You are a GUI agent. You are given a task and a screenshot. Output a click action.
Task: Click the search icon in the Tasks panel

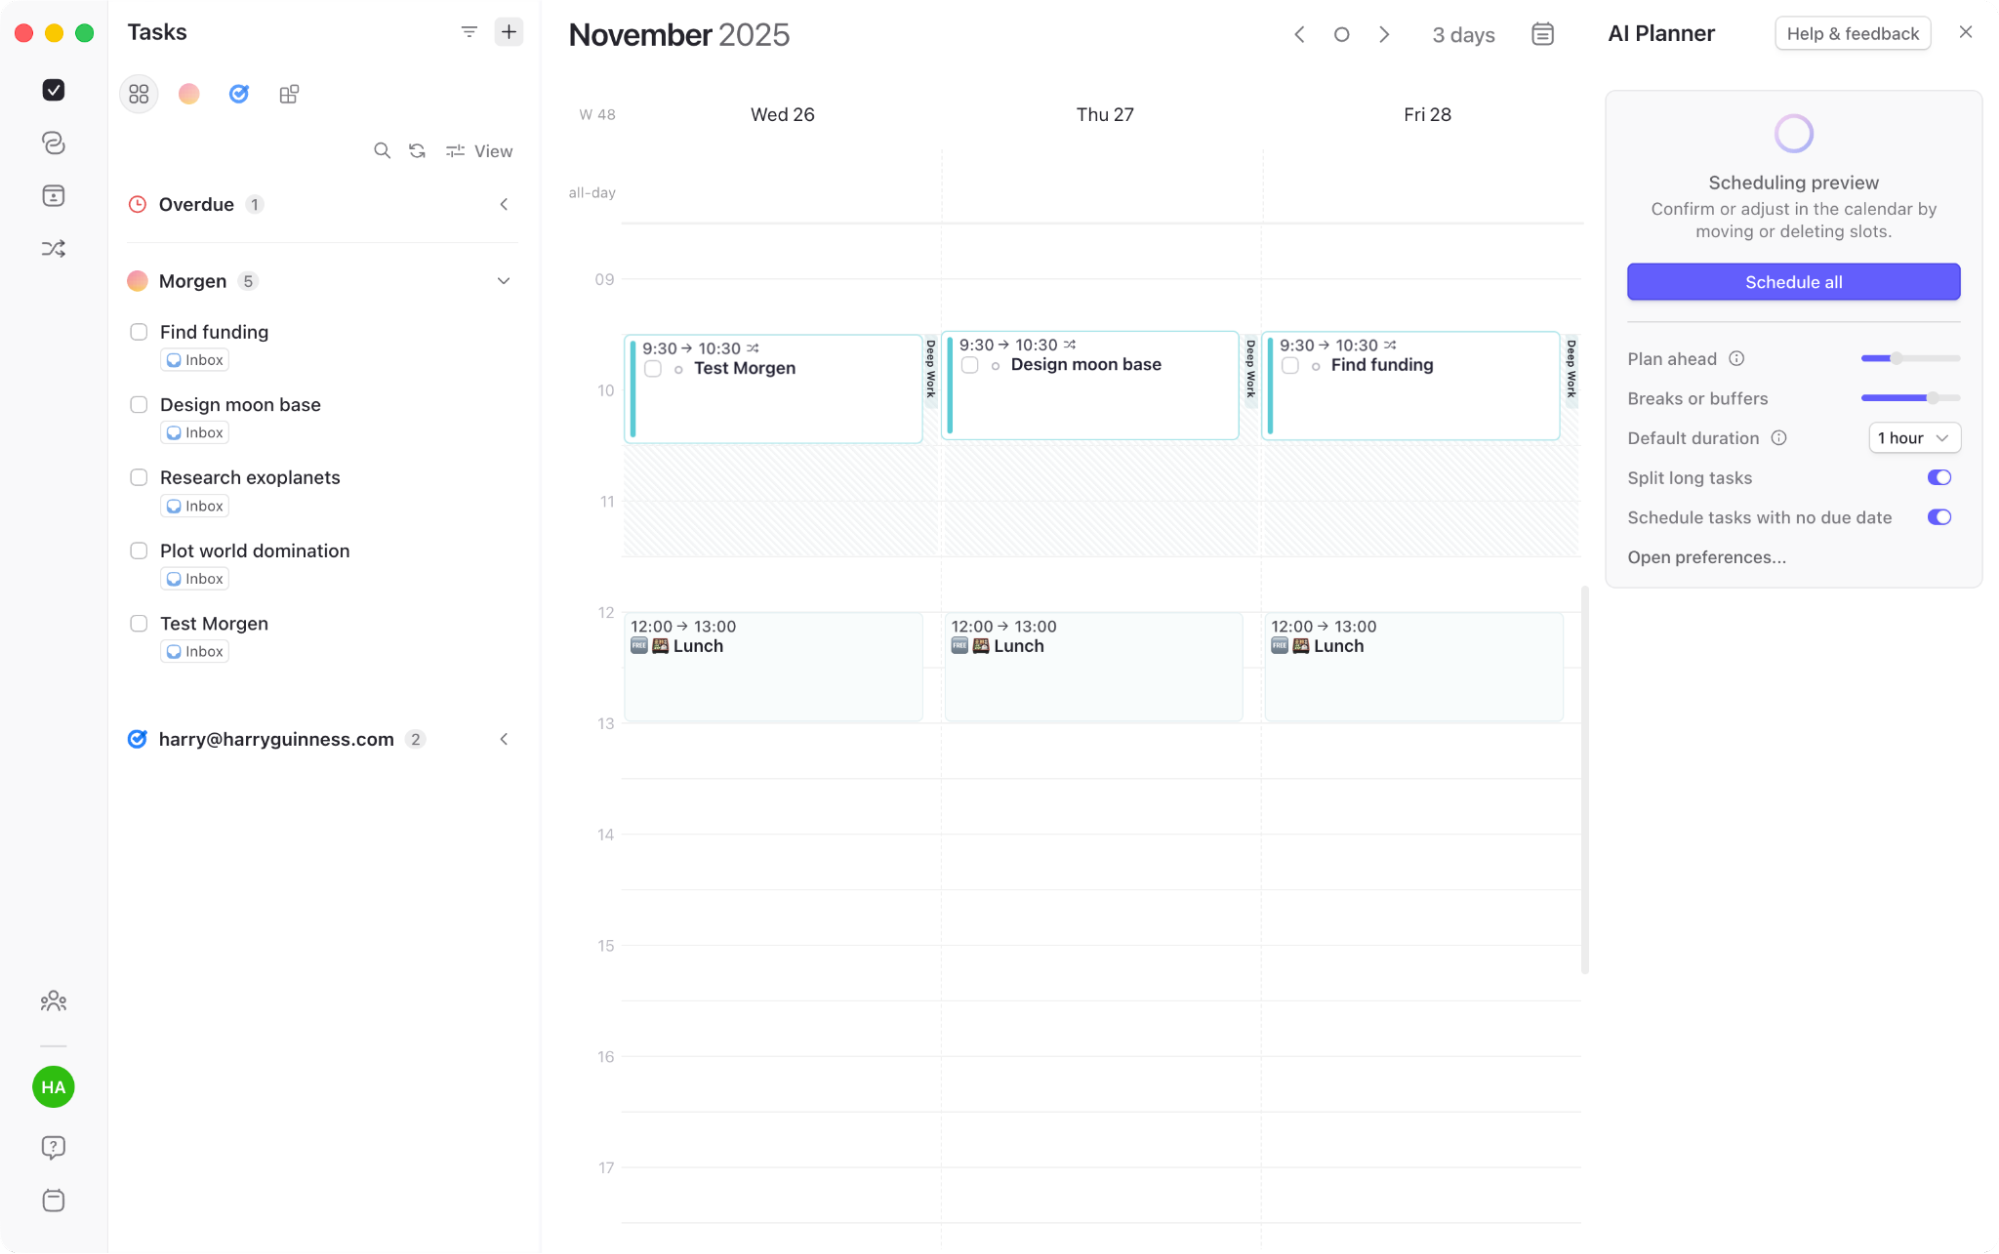click(383, 150)
